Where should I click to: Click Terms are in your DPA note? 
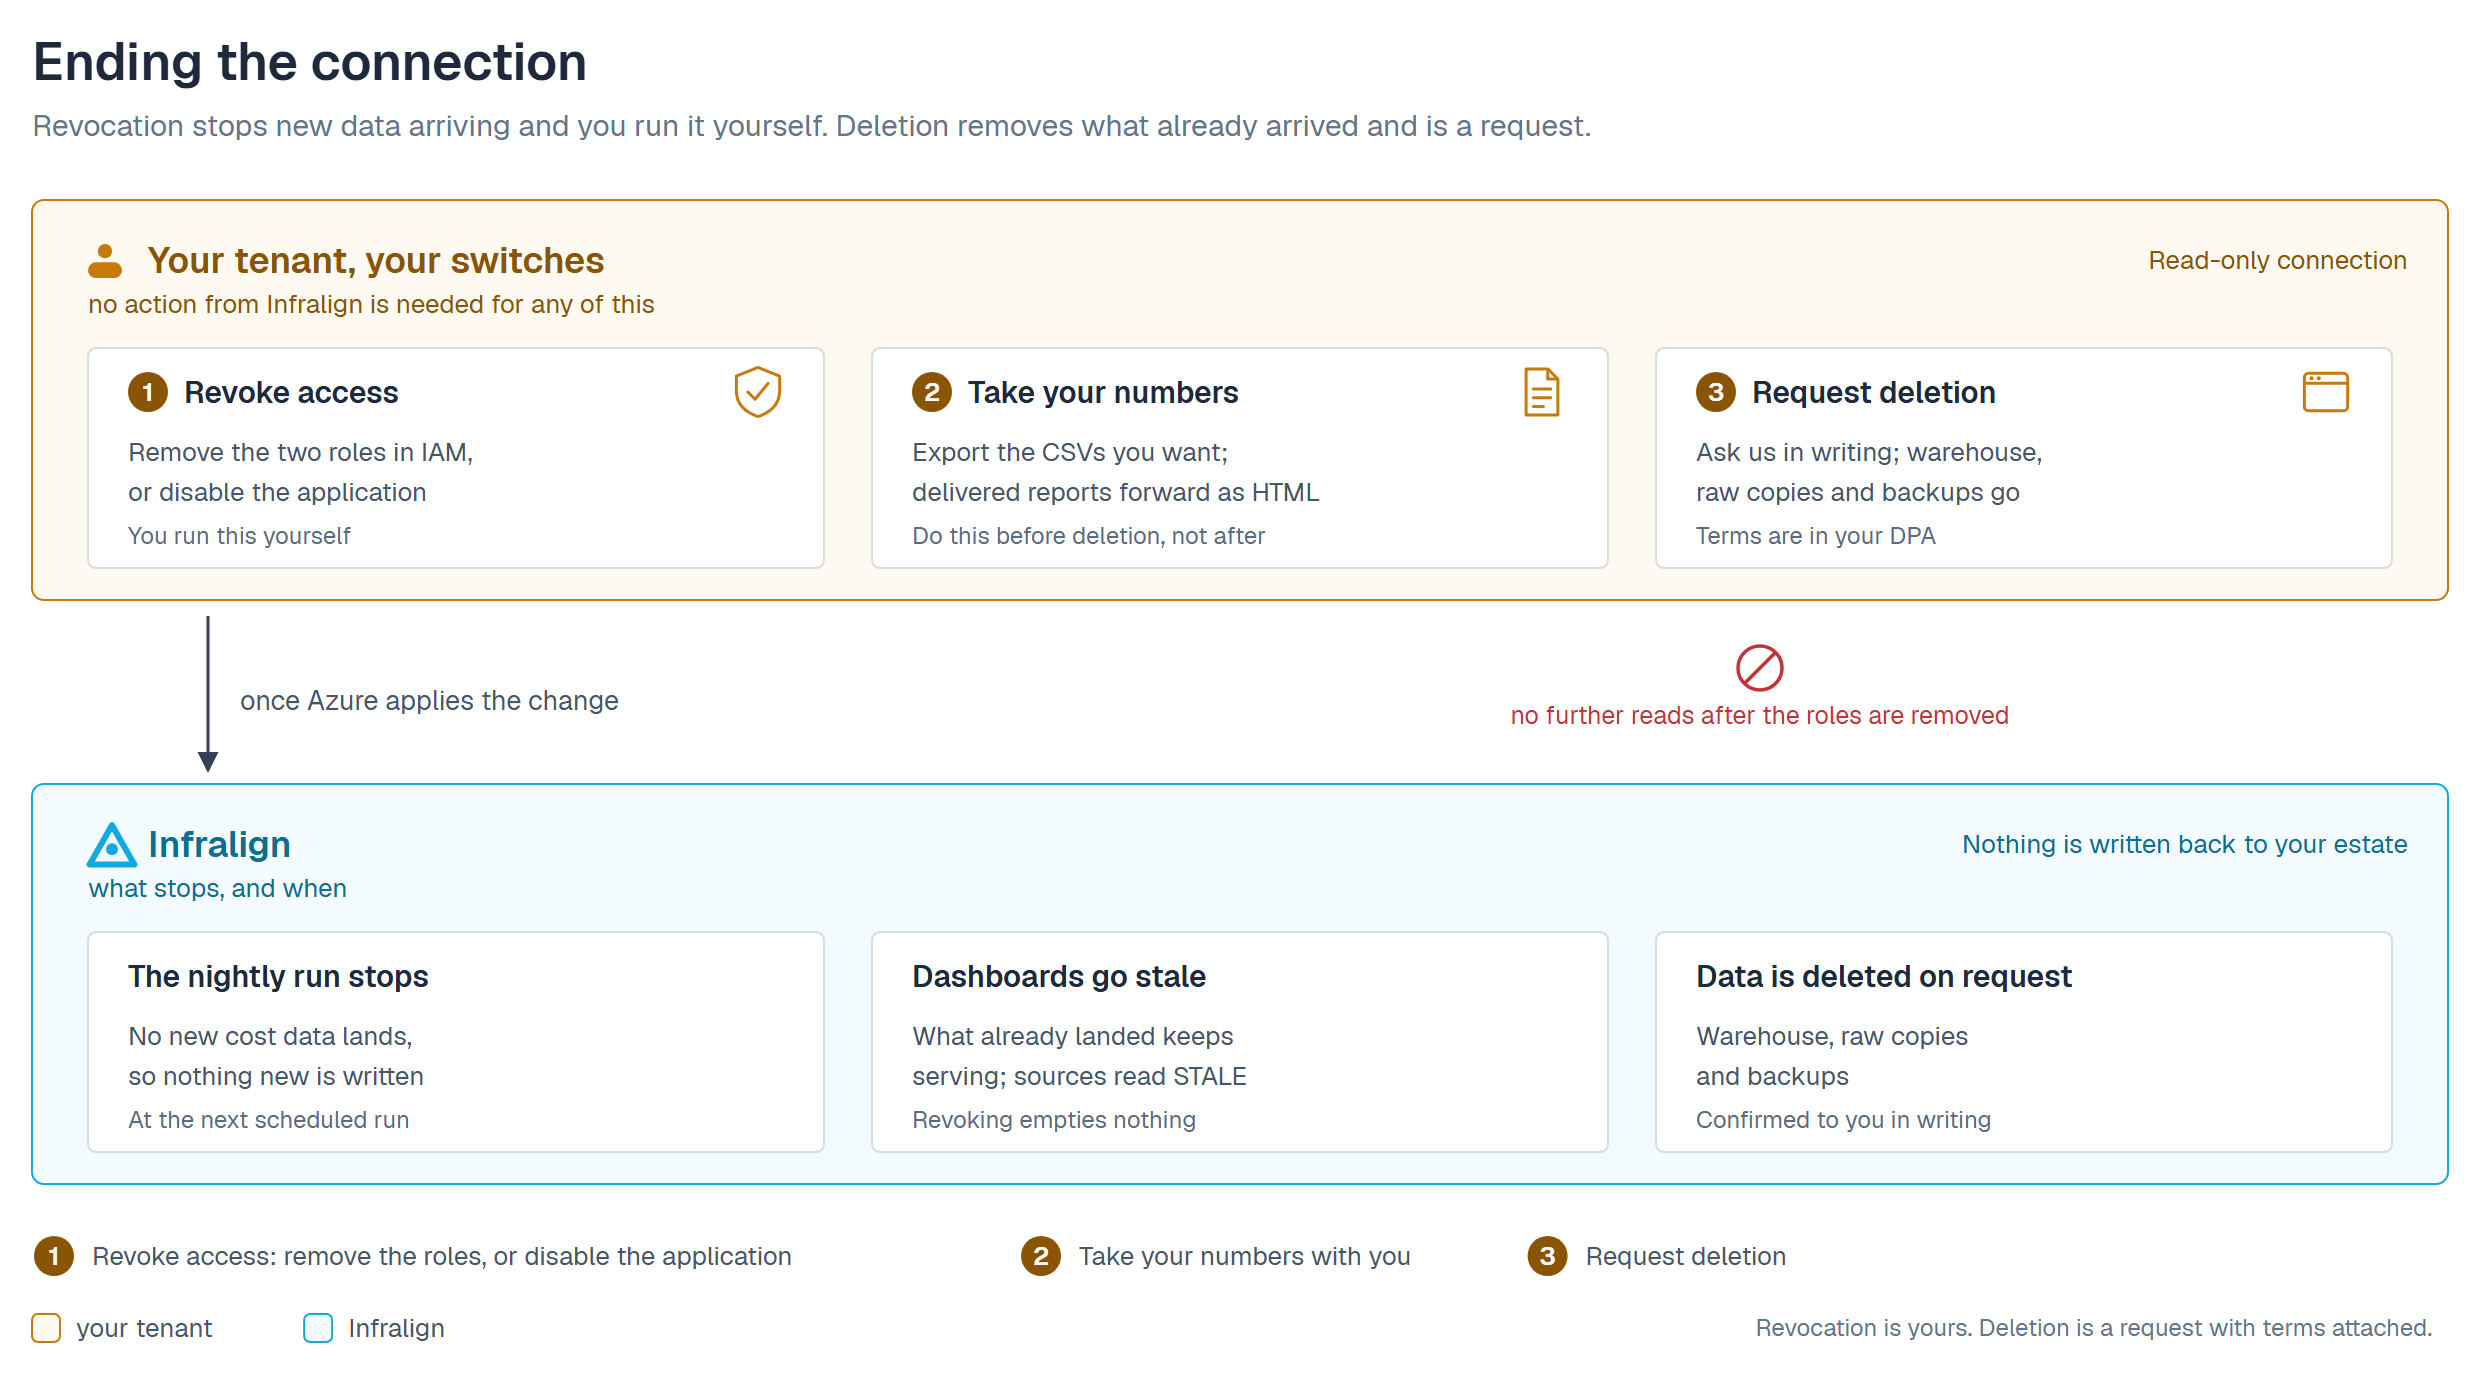(1816, 536)
